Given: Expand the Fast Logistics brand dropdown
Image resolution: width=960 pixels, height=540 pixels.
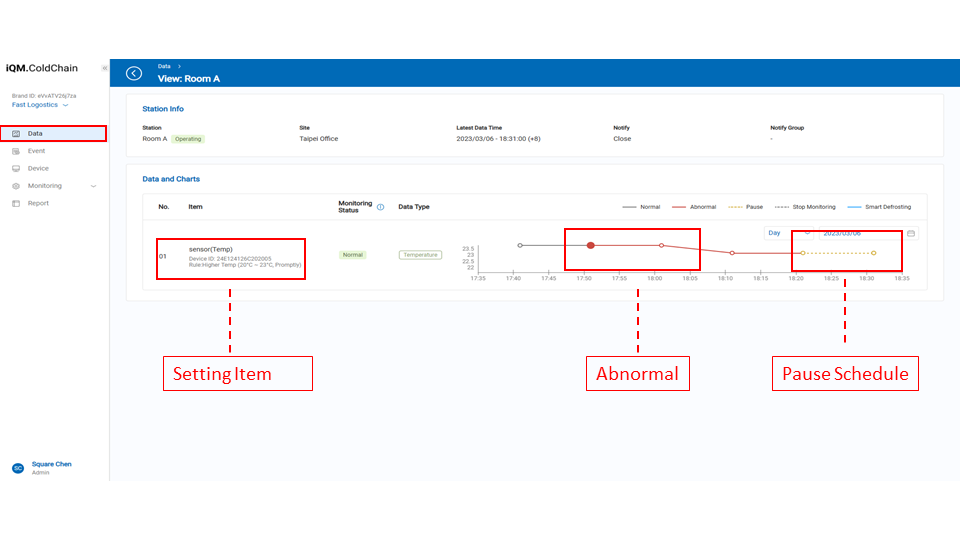Looking at the screenshot, I should (66, 105).
